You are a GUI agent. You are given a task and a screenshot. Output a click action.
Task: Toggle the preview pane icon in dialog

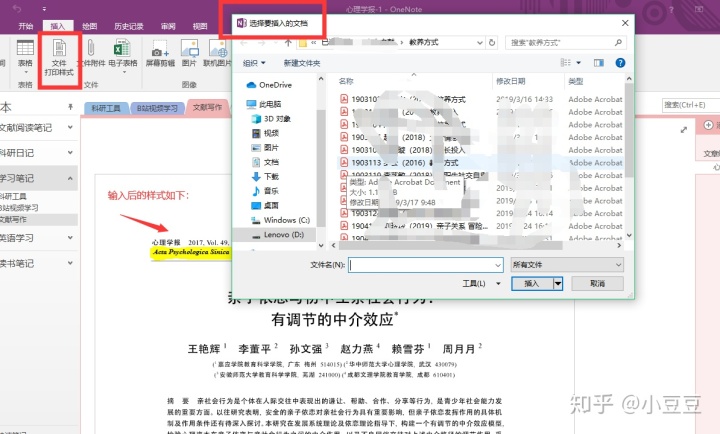[x=599, y=63]
